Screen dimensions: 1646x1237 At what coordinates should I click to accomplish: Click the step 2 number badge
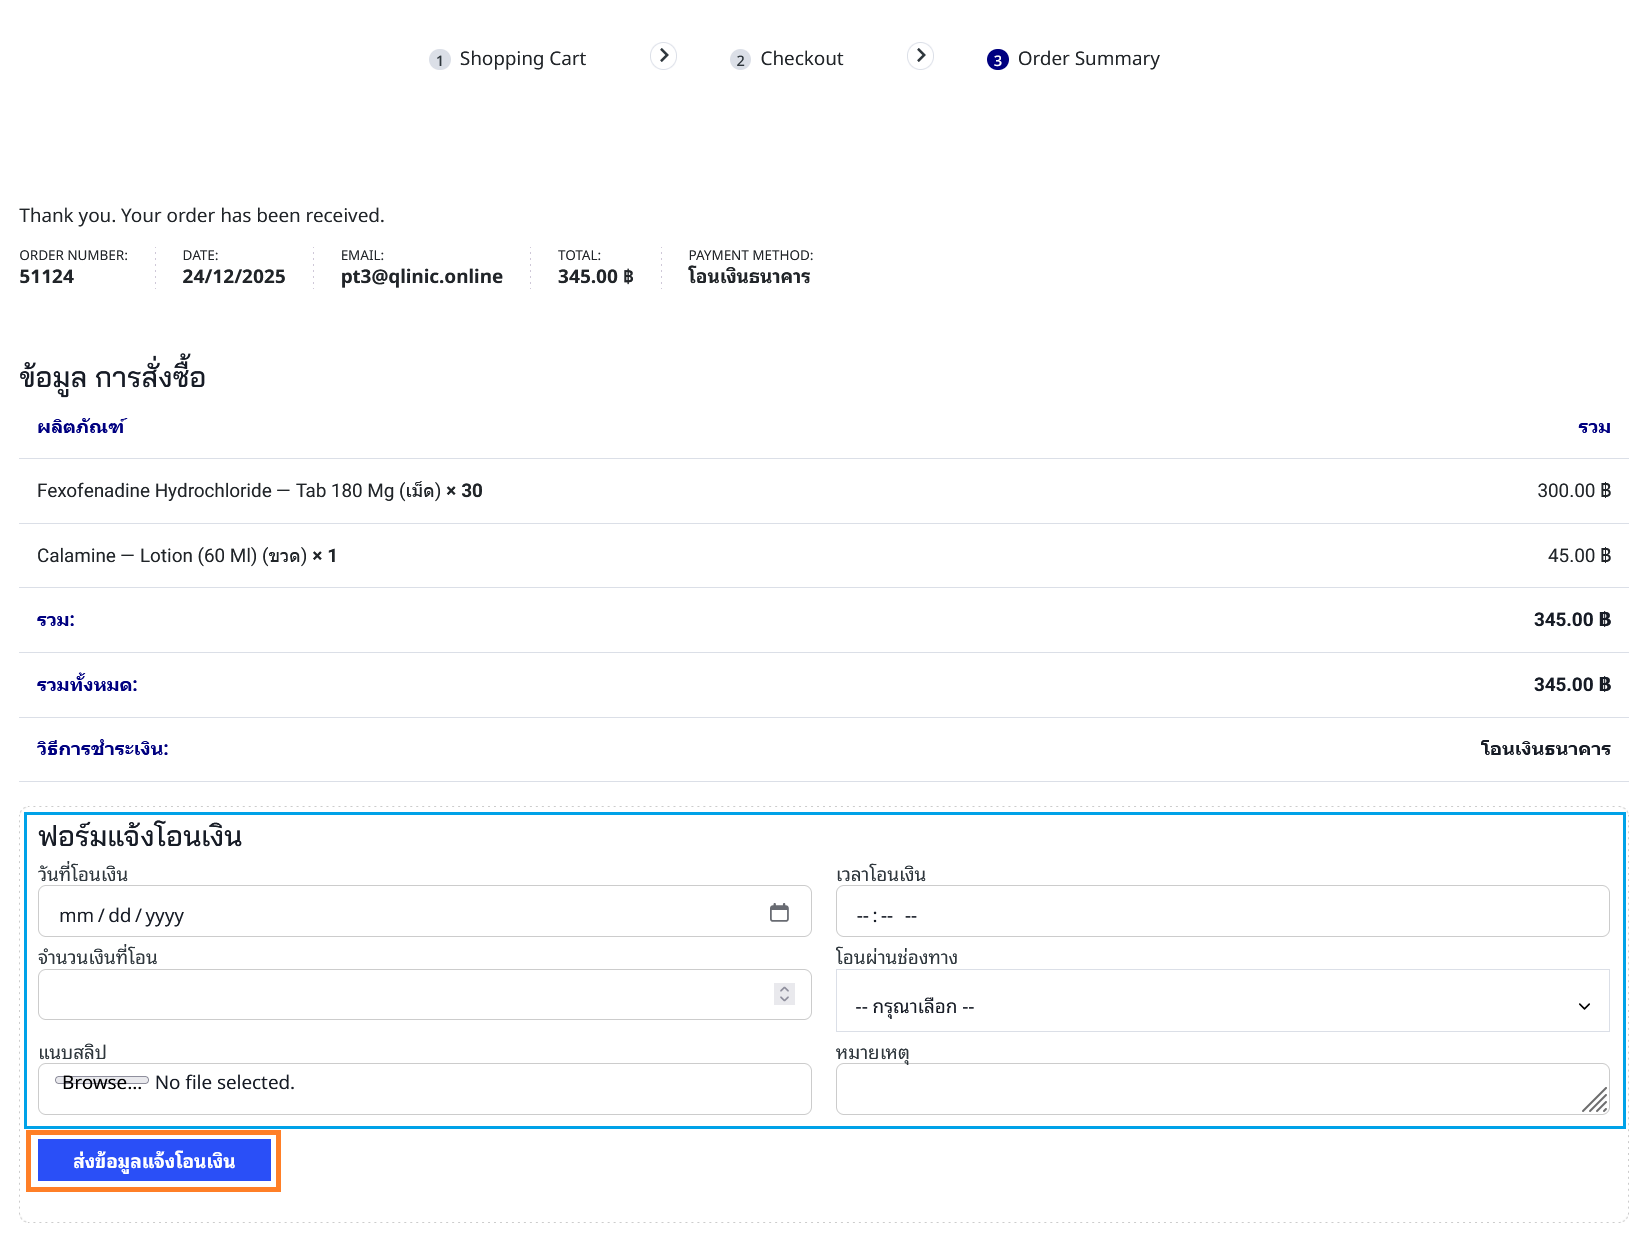click(x=740, y=60)
